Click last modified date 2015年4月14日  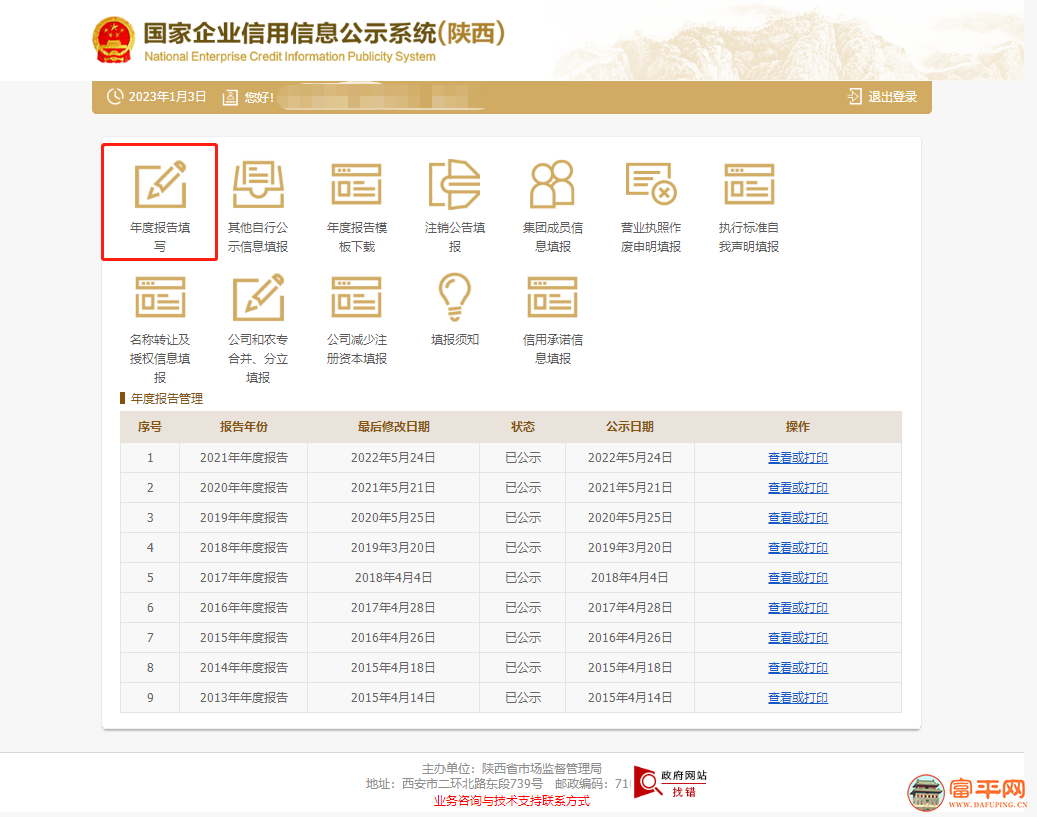pos(393,698)
